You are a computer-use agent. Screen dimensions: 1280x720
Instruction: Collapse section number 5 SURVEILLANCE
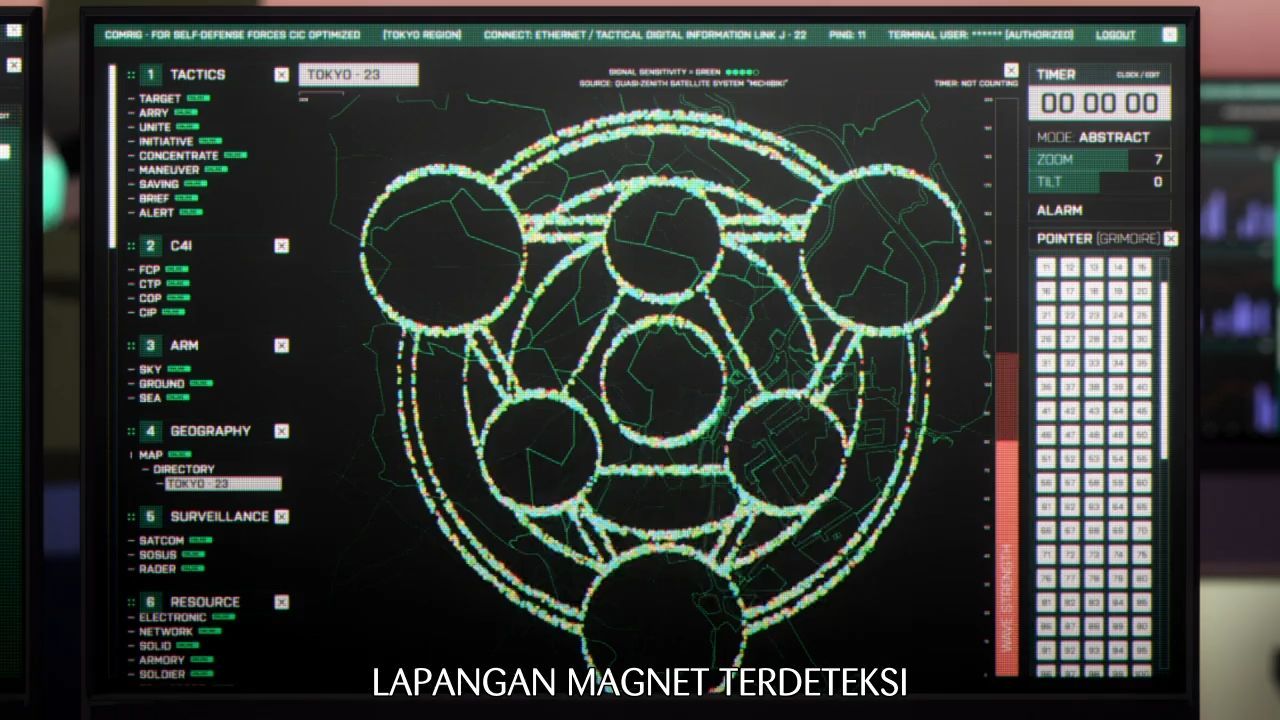tap(150, 517)
